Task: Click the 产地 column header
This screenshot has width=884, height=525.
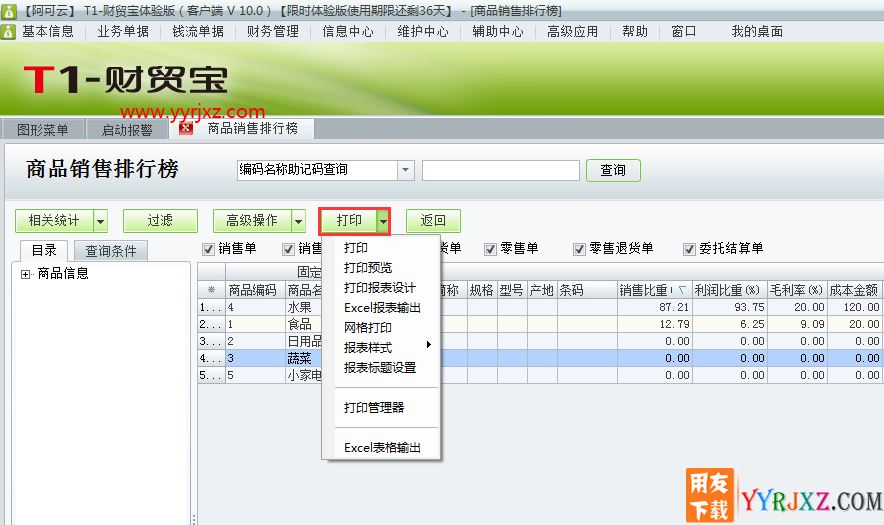Action: point(542,290)
